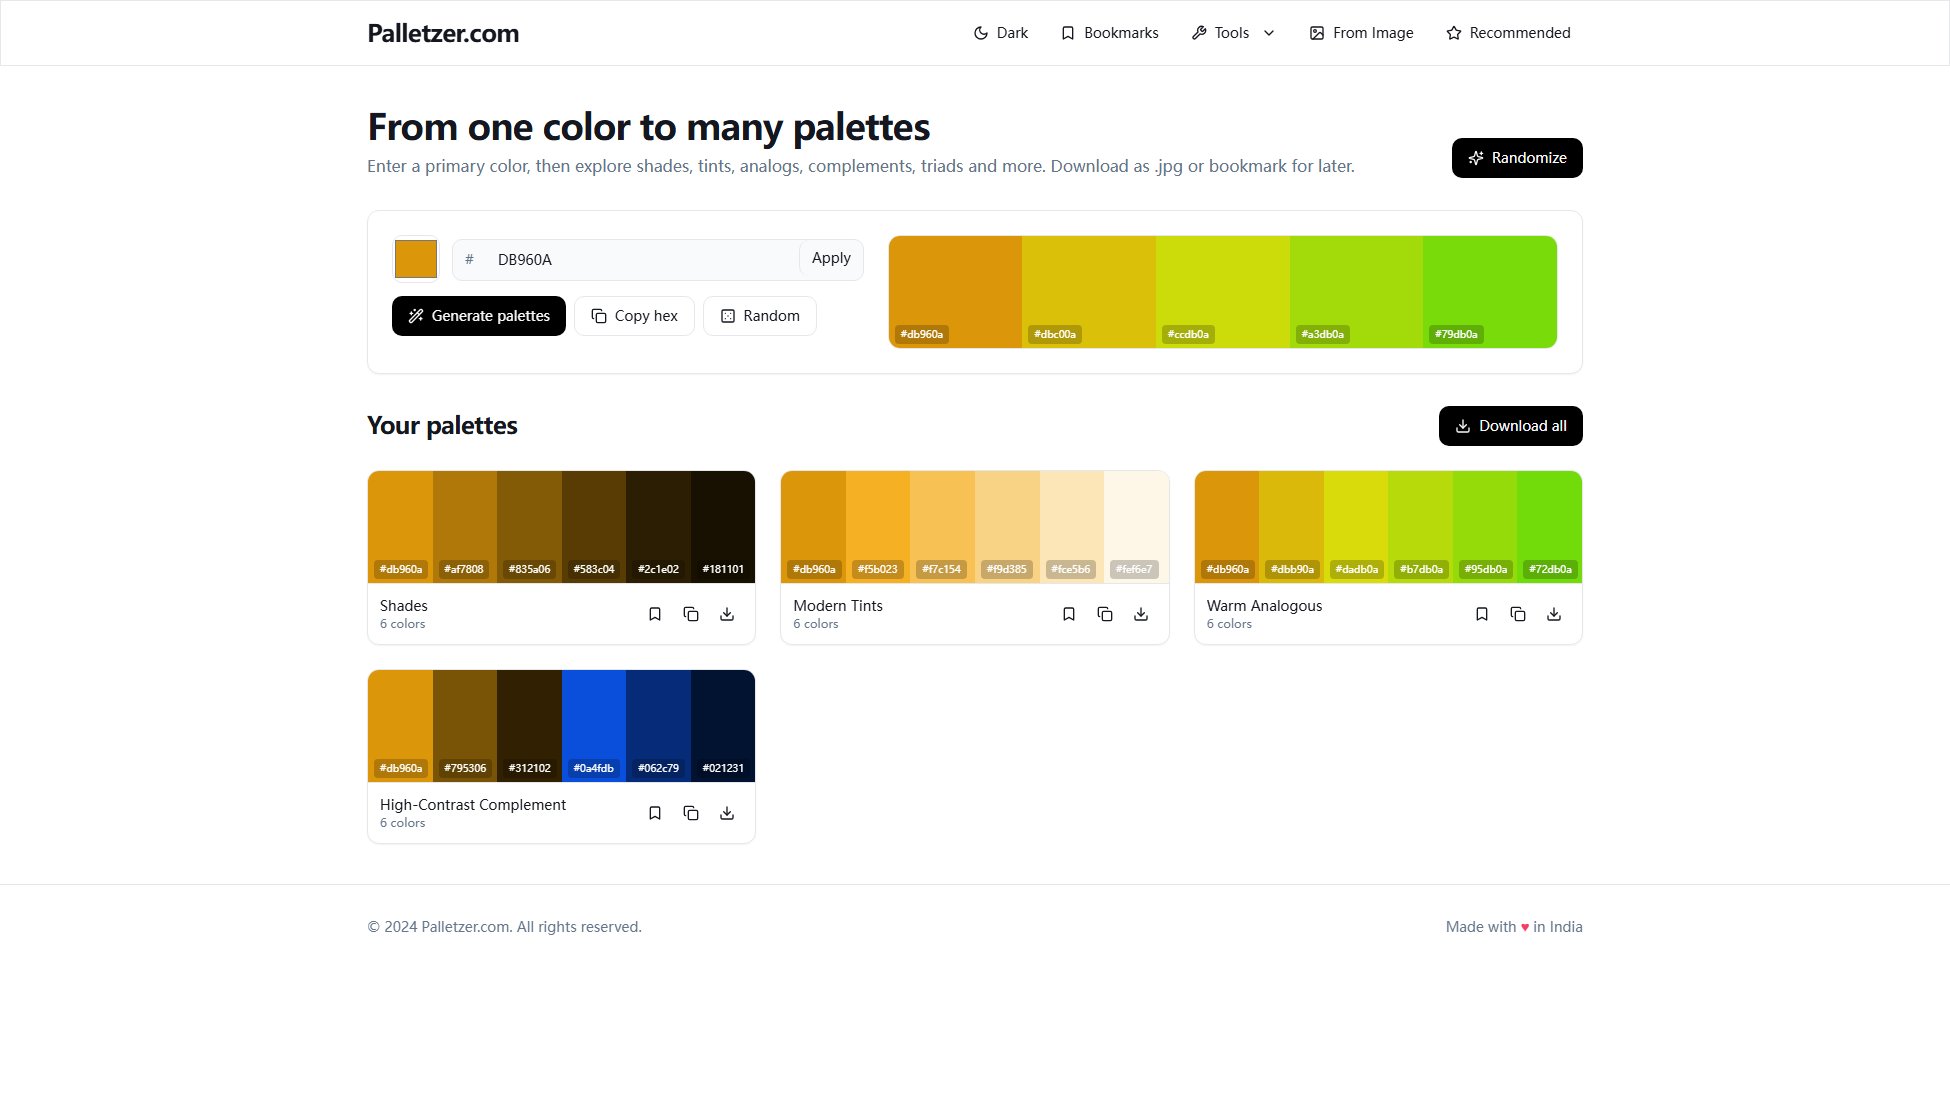The image size is (1950, 1116).
Task: Open the primary color picker swatch
Action: click(416, 259)
